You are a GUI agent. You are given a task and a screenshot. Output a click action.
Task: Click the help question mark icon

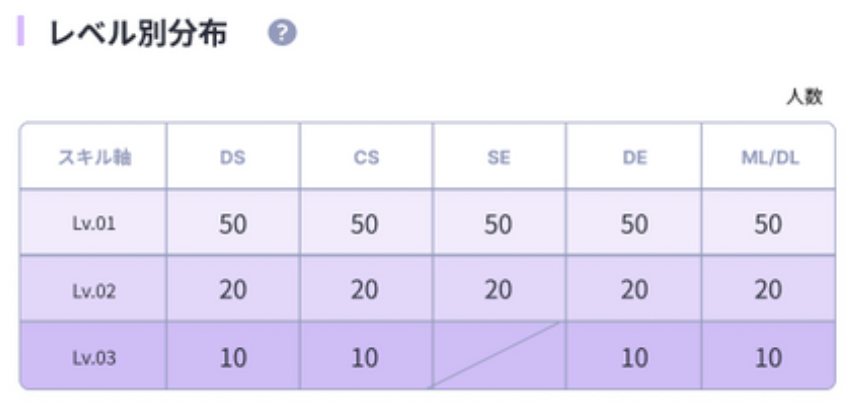click(284, 33)
